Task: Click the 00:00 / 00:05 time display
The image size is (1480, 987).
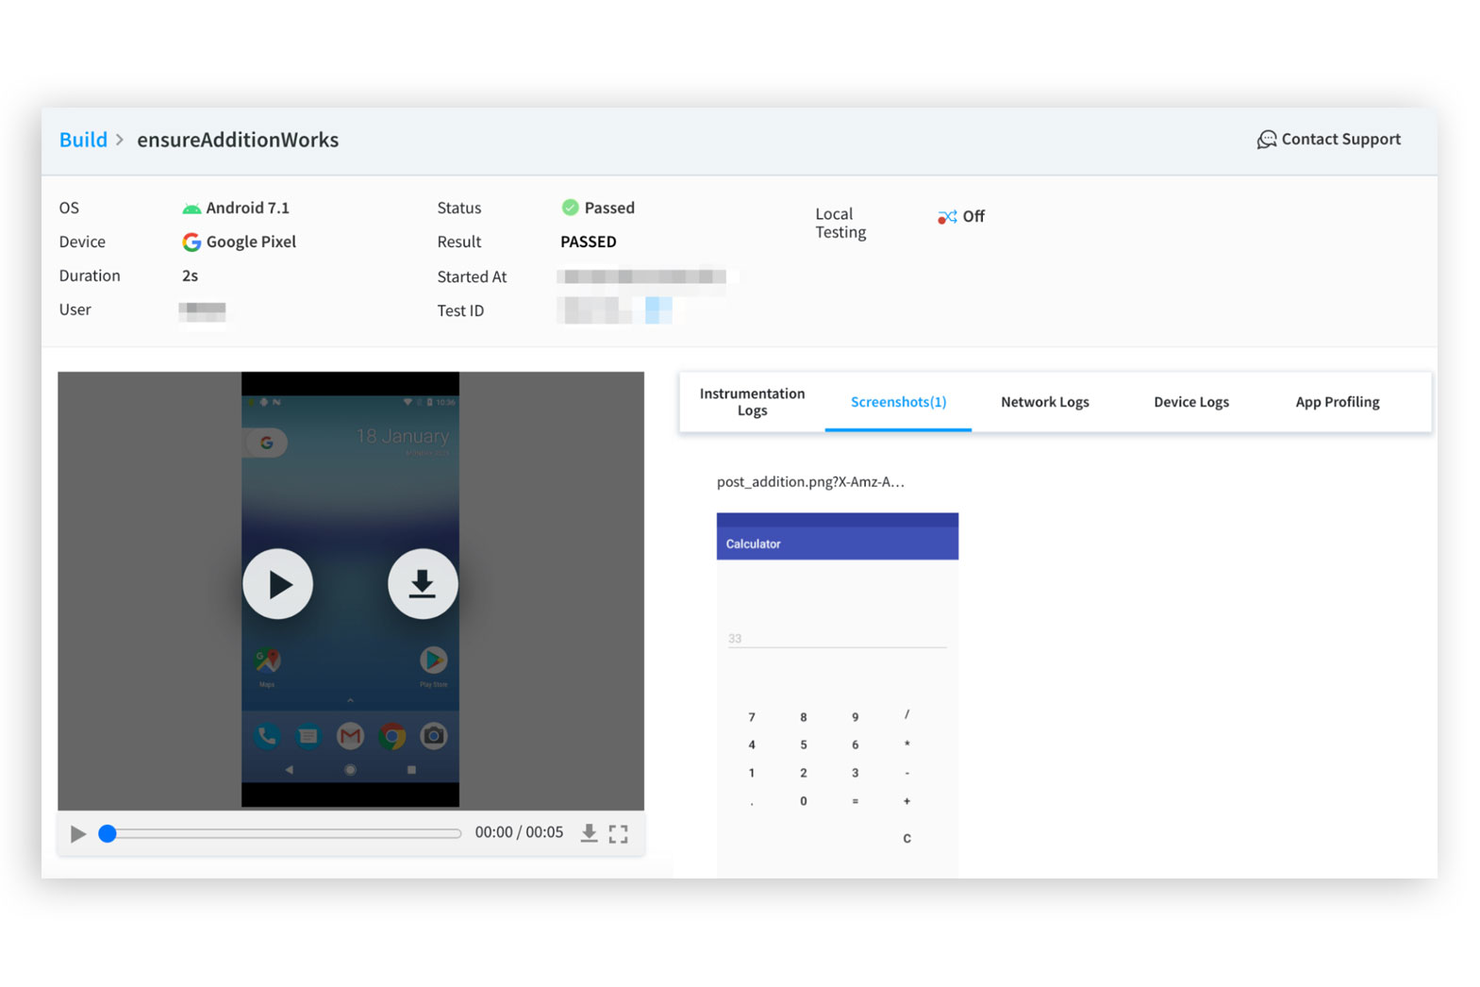Action: point(519,832)
